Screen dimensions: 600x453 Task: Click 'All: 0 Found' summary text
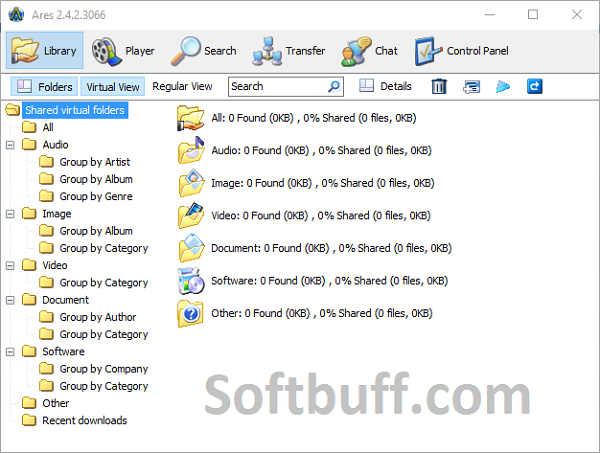tap(314, 118)
